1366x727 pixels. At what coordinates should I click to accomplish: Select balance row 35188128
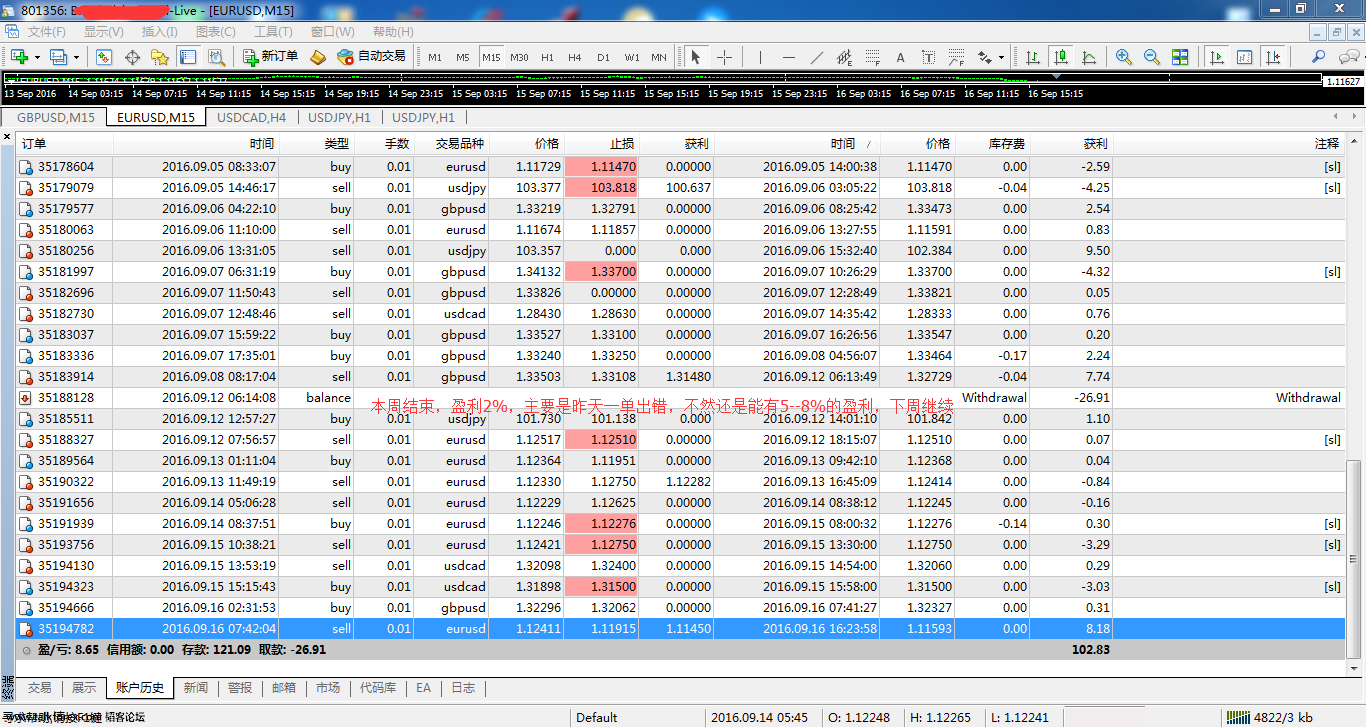(x=682, y=397)
